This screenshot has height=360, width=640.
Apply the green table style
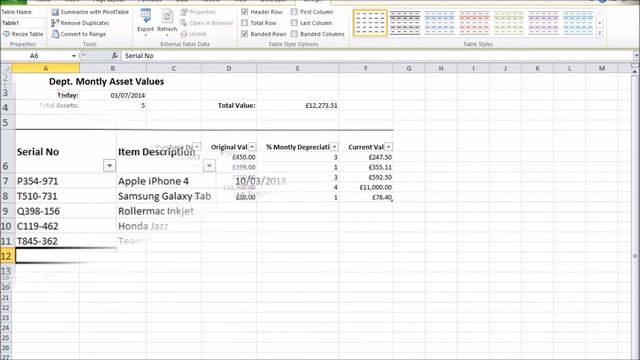pos(509,23)
